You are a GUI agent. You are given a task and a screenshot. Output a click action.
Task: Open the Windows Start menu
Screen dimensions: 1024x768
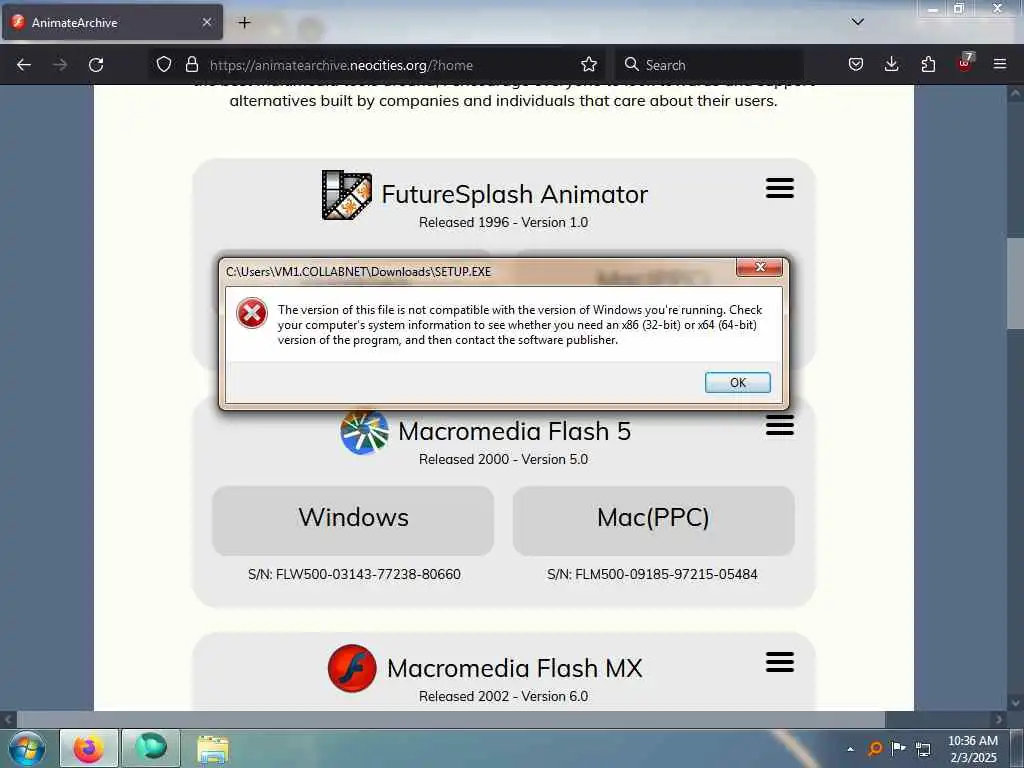point(26,748)
